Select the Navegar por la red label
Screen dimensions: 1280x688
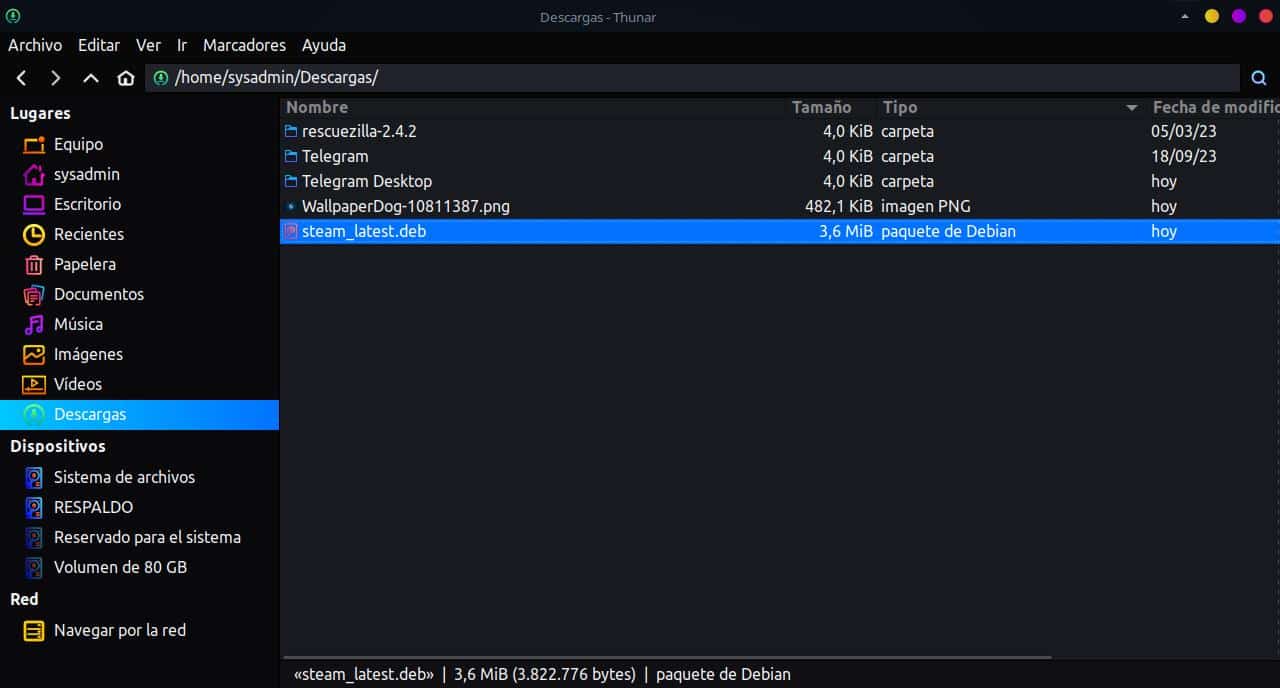coord(120,630)
